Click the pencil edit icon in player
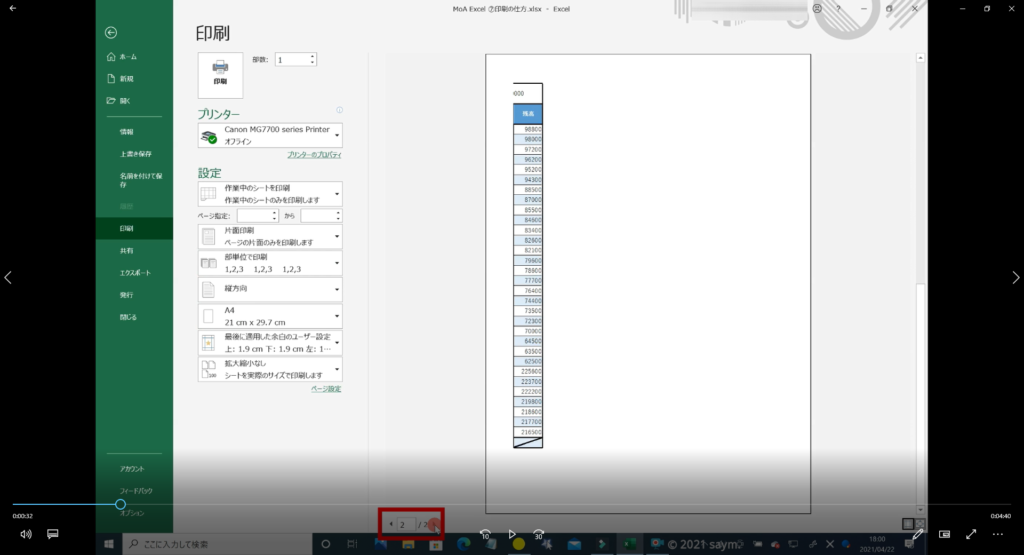The height and width of the screenshot is (555, 1024). [918, 535]
